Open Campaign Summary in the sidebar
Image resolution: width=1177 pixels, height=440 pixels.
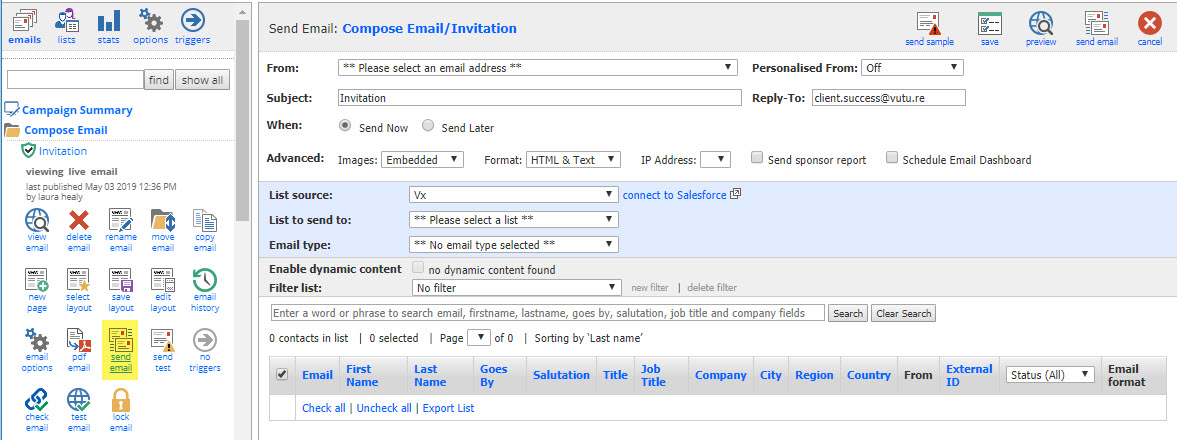[x=77, y=110]
